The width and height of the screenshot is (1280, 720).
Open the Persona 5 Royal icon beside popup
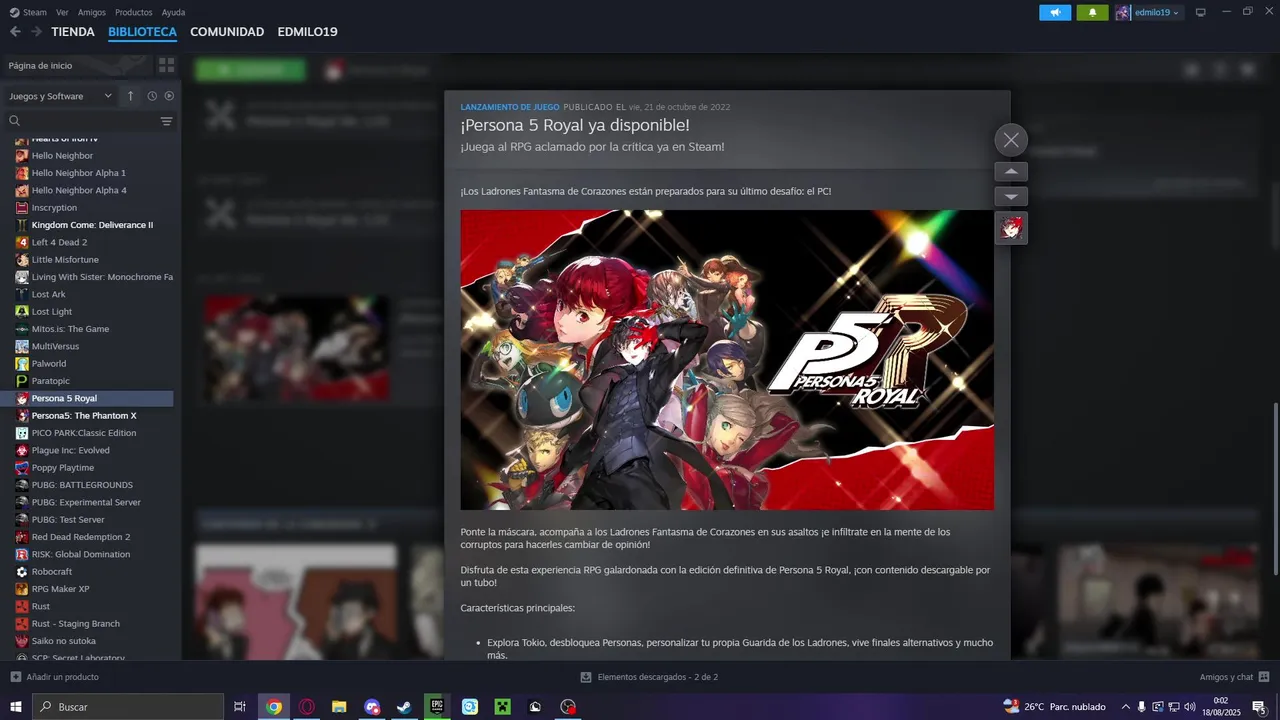[x=1011, y=228]
